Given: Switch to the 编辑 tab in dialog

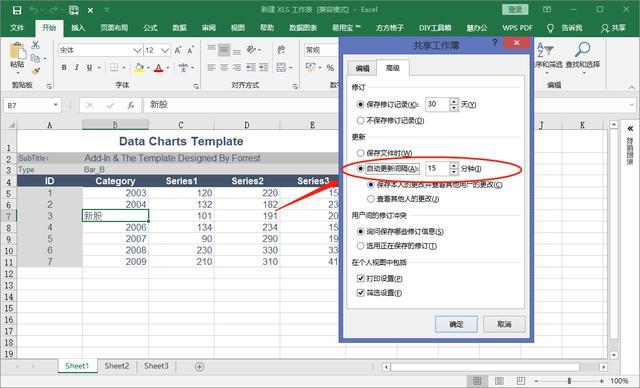Looking at the screenshot, I should pos(362,68).
